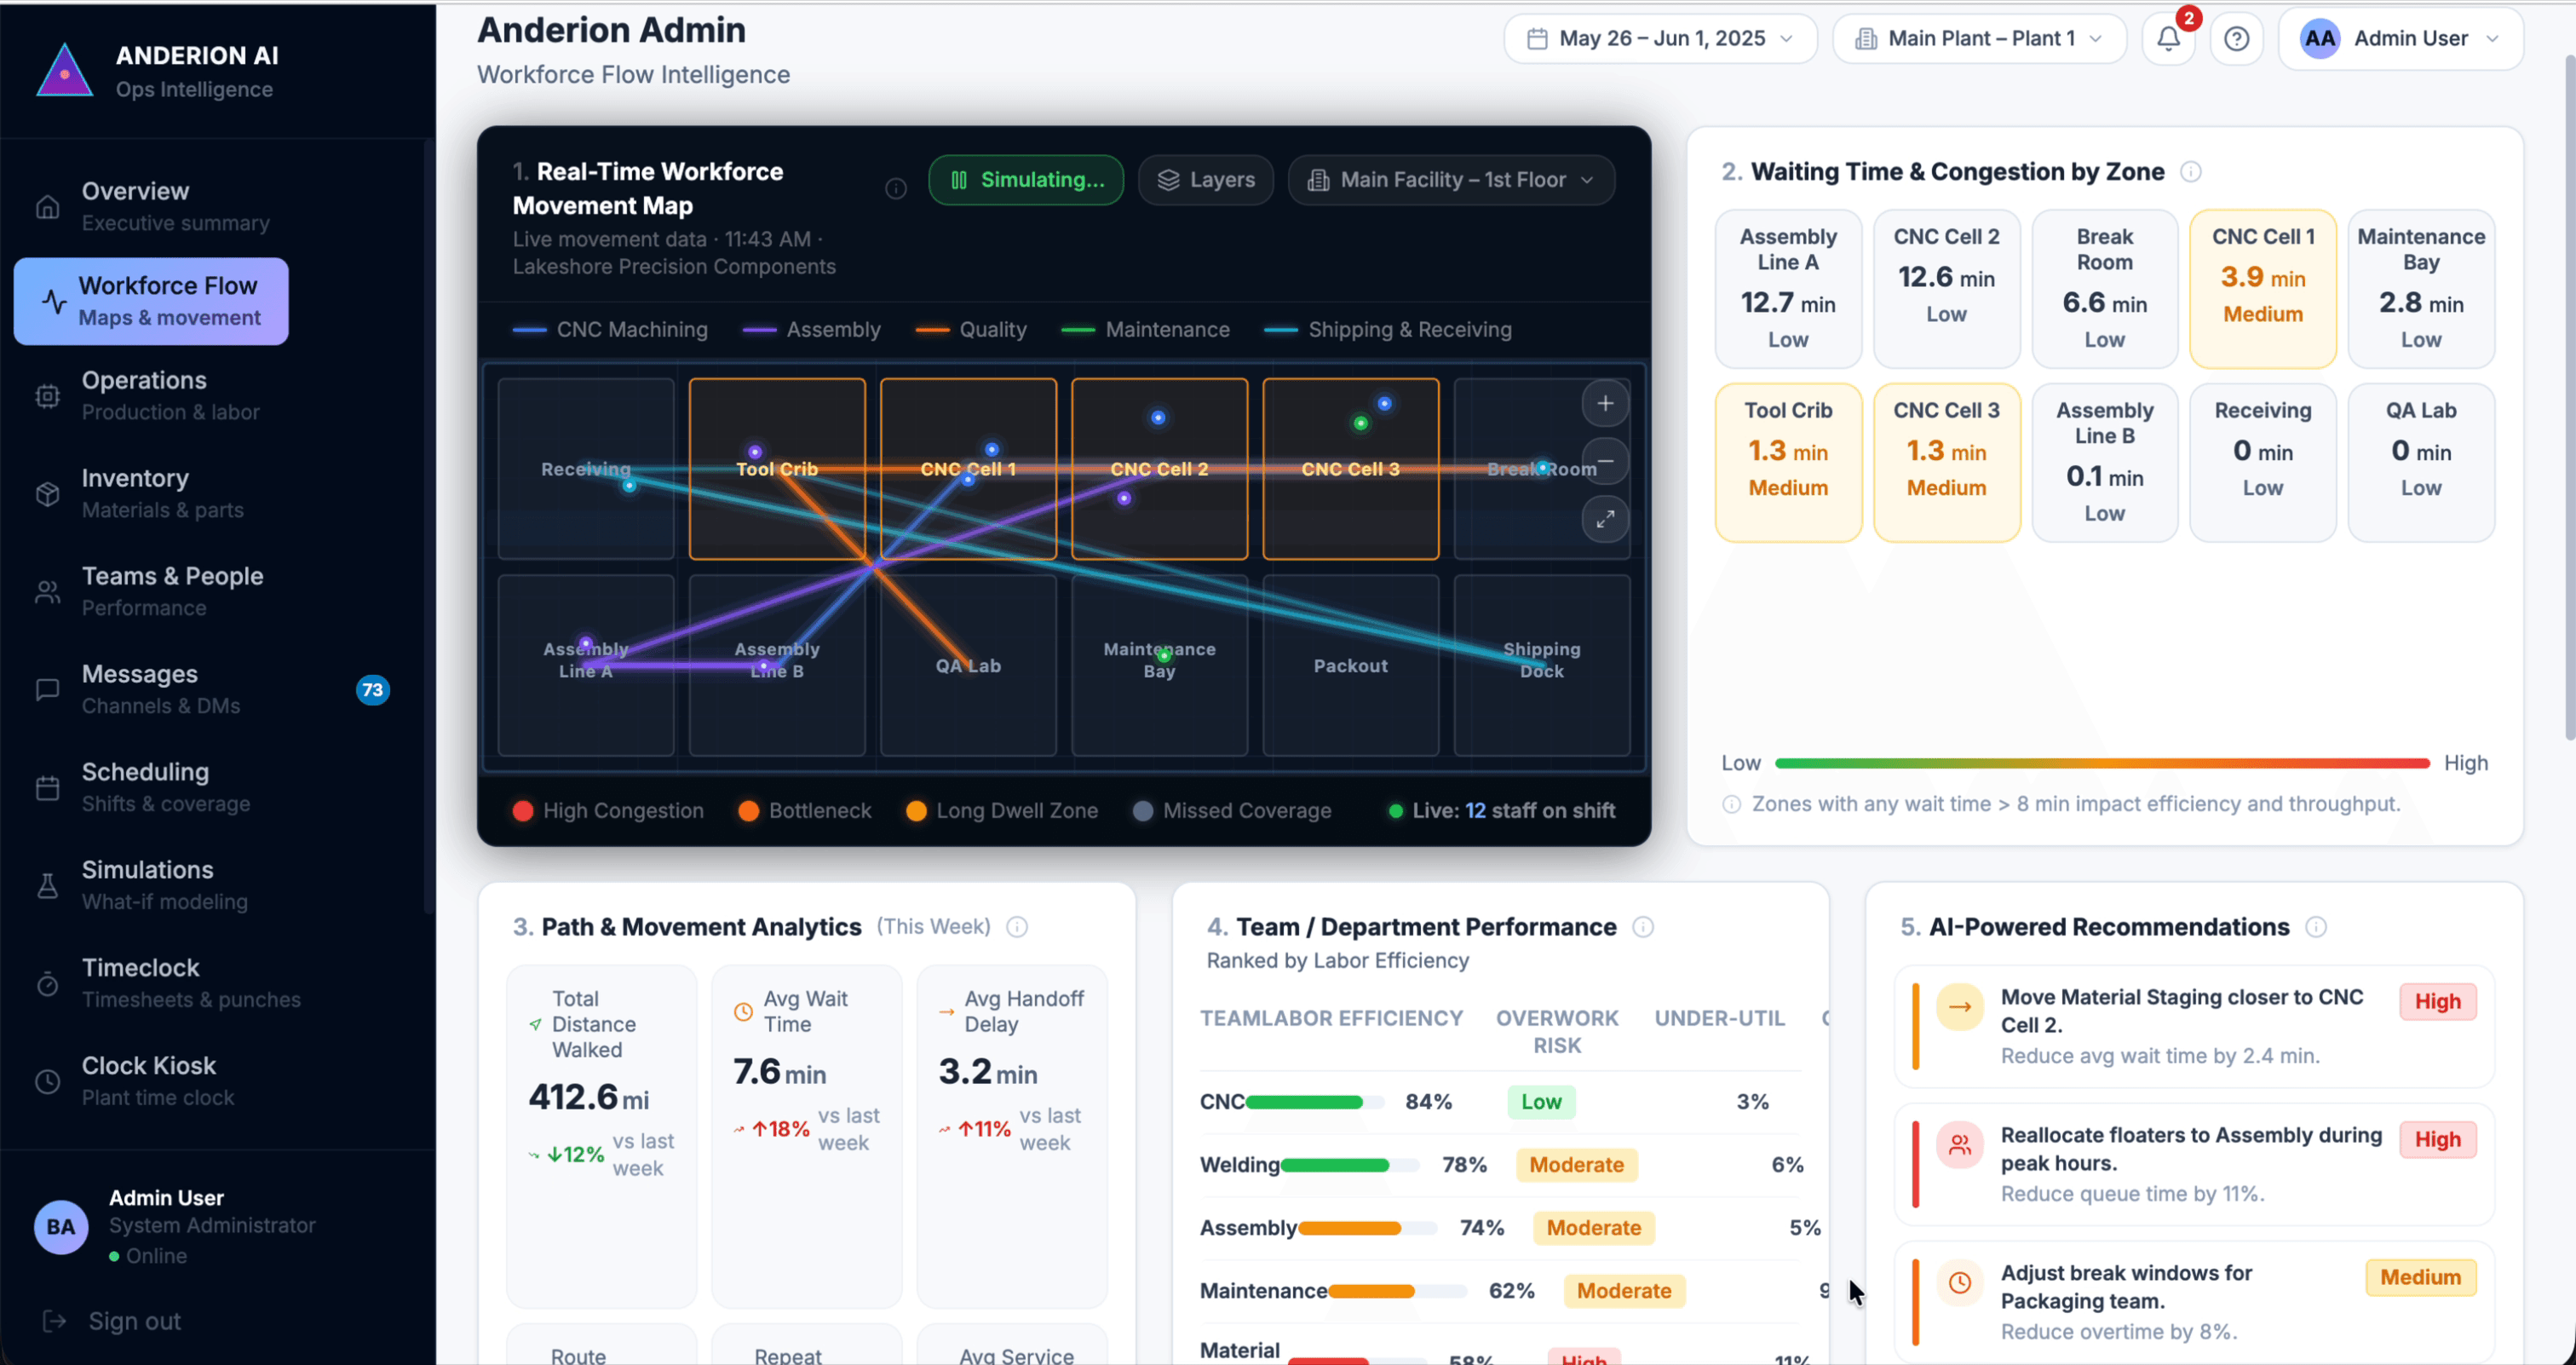Click info icon beside AI-Powered Recommendations
This screenshot has height=1365, width=2576.
pos(2316,927)
